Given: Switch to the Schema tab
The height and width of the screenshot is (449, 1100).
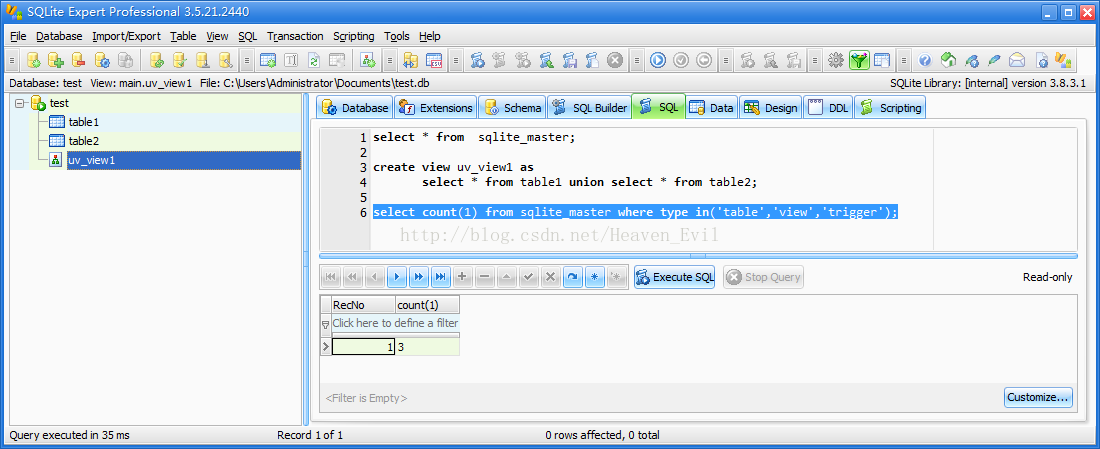Looking at the screenshot, I should pyautogui.click(x=512, y=107).
